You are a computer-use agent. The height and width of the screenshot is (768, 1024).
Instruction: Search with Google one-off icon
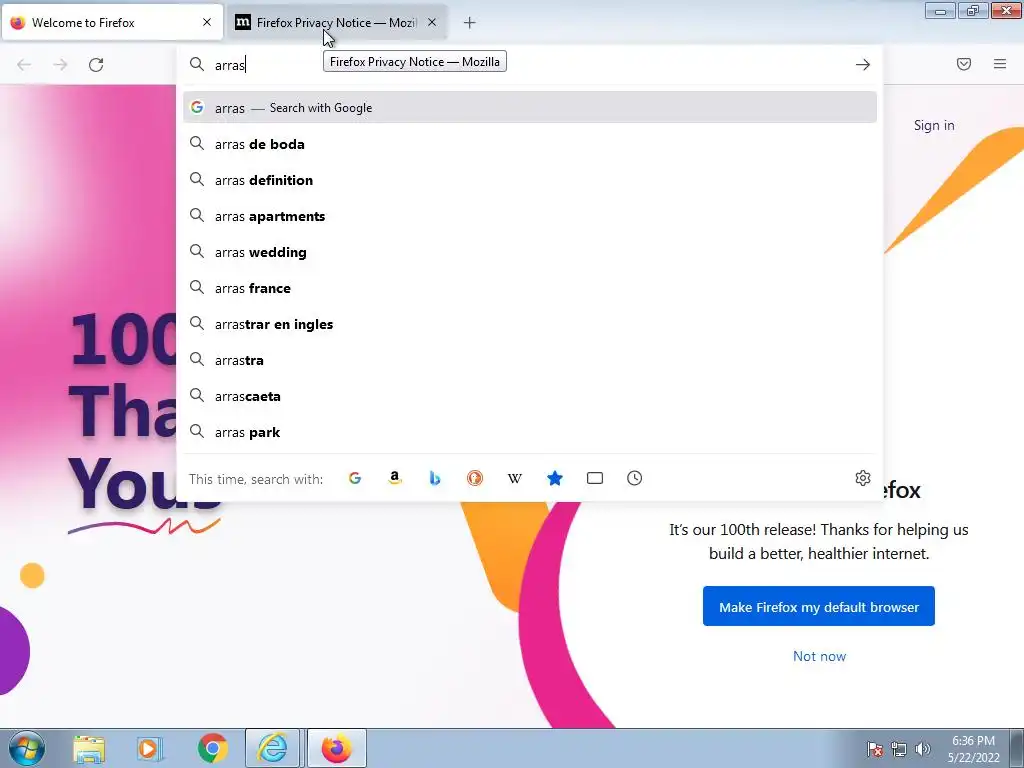click(x=355, y=478)
